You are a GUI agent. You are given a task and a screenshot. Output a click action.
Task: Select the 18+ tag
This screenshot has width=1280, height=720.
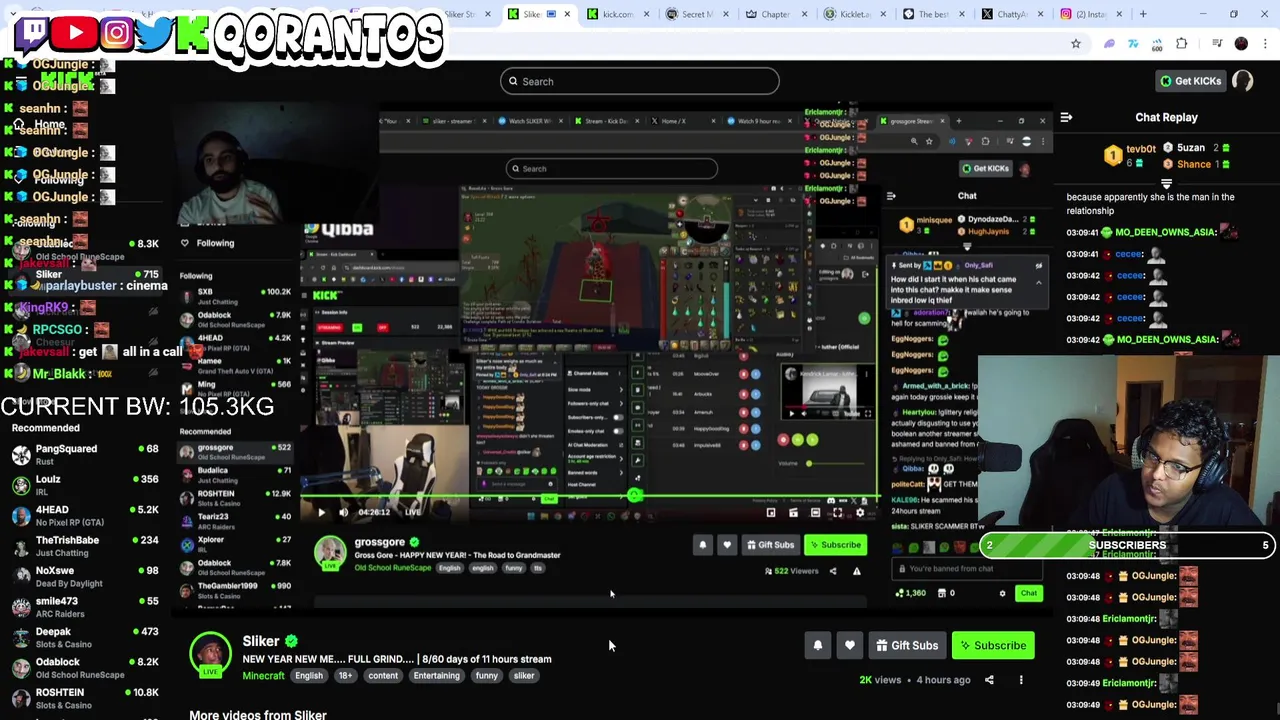344,676
